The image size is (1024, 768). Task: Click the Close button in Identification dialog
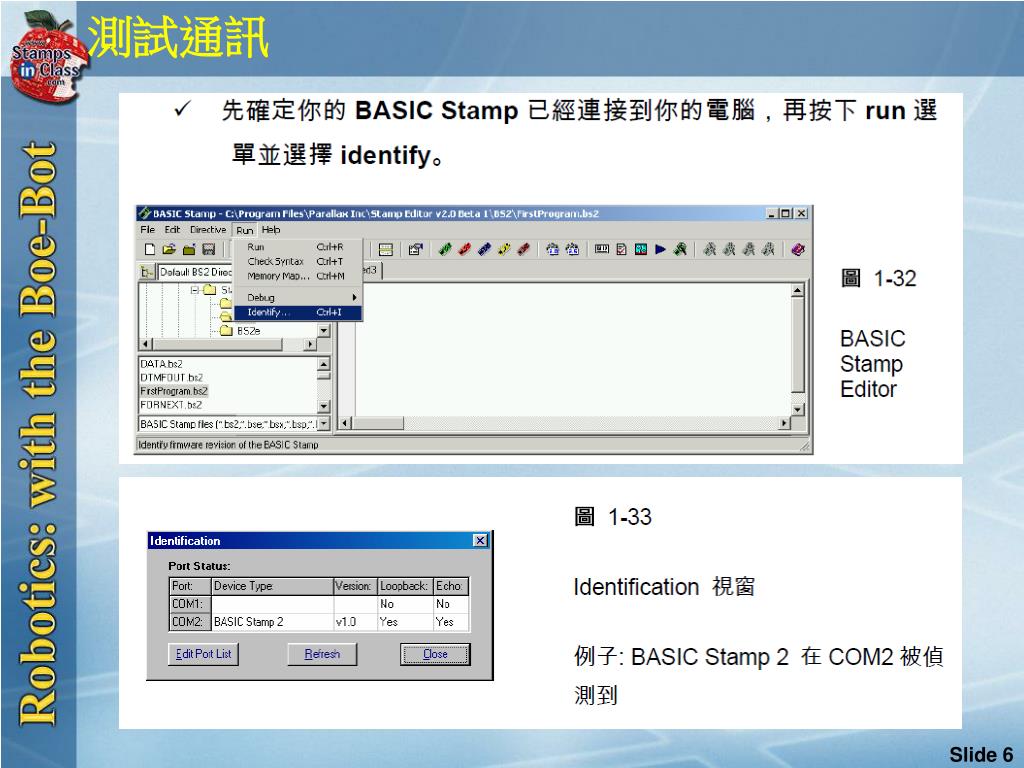click(435, 654)
